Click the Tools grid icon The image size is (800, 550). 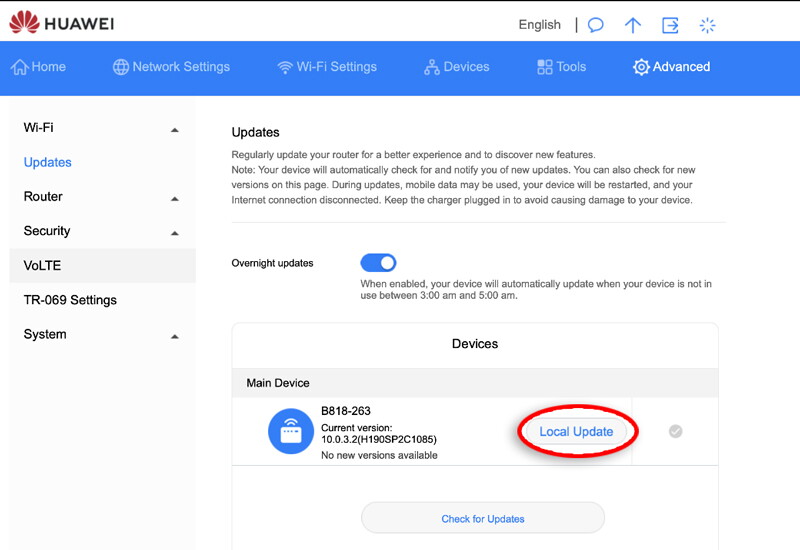[544, 67]
